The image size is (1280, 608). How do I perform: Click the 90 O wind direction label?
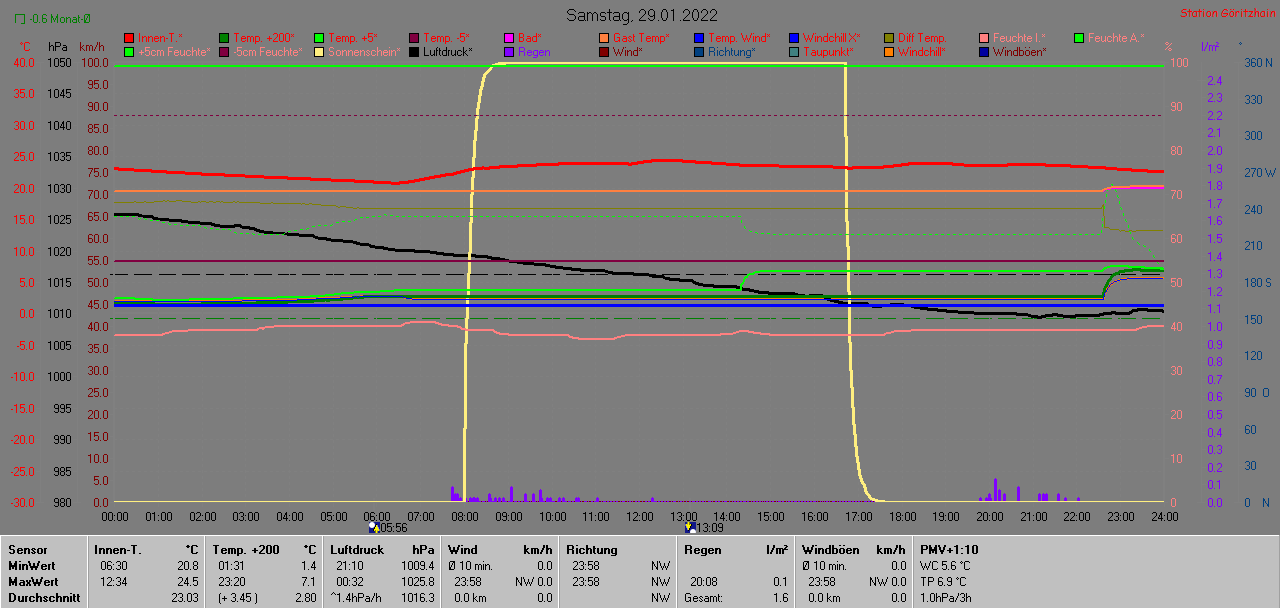(1256, 392)
